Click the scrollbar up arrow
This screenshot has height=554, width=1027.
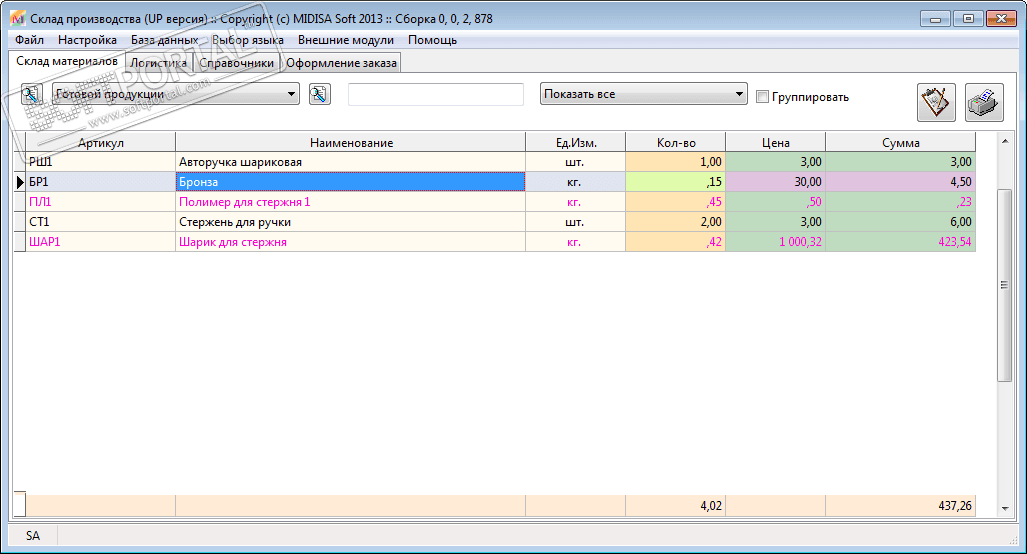[x=1005, y=141]
